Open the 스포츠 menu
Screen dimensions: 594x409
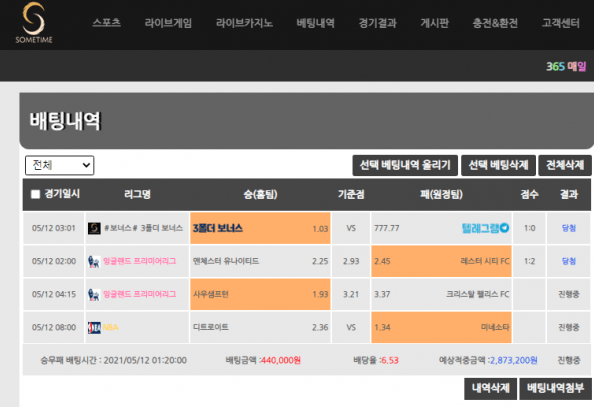[106, 23]
